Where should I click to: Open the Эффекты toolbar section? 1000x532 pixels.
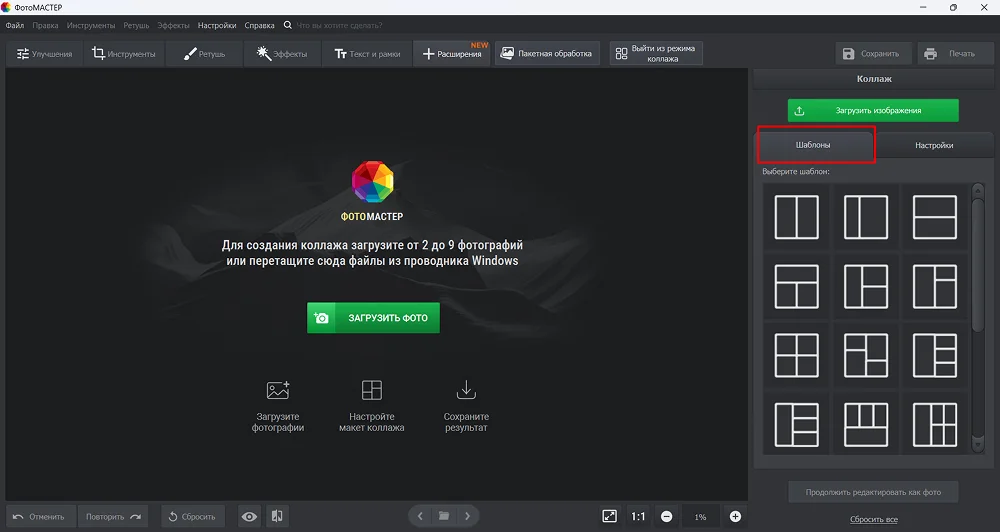281,54
